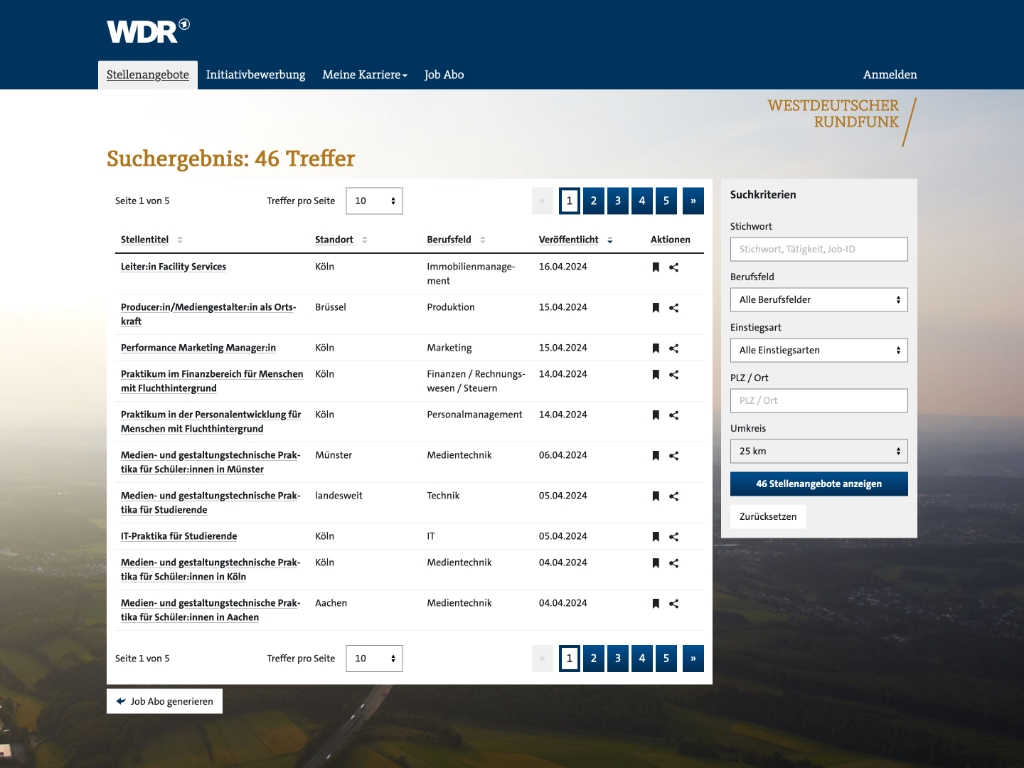Click 46 Stellenangebote anzeigen
The image size is (1024, 768).
(818, 483)
